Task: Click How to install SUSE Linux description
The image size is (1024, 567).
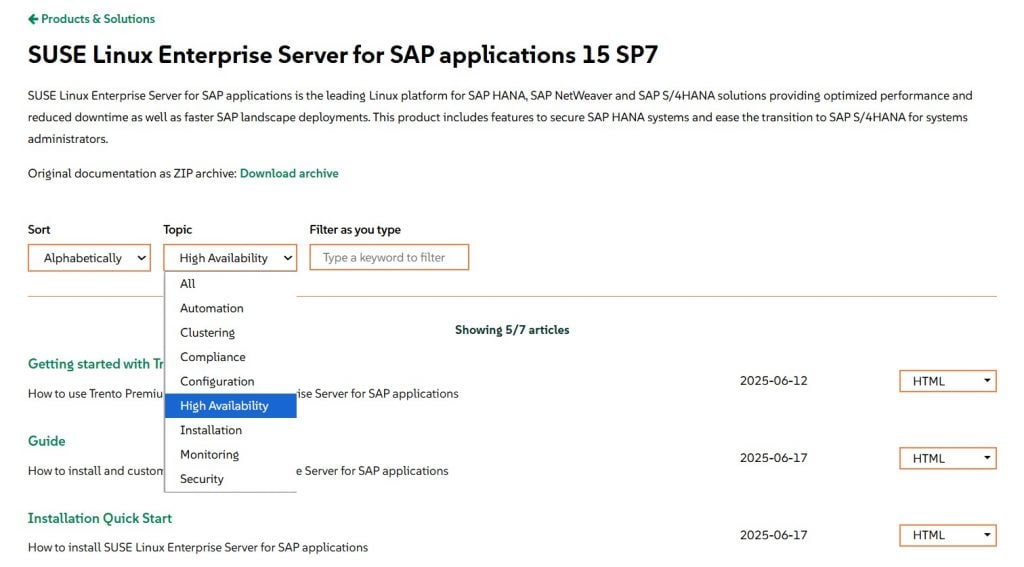Action: tap(198, 547)
